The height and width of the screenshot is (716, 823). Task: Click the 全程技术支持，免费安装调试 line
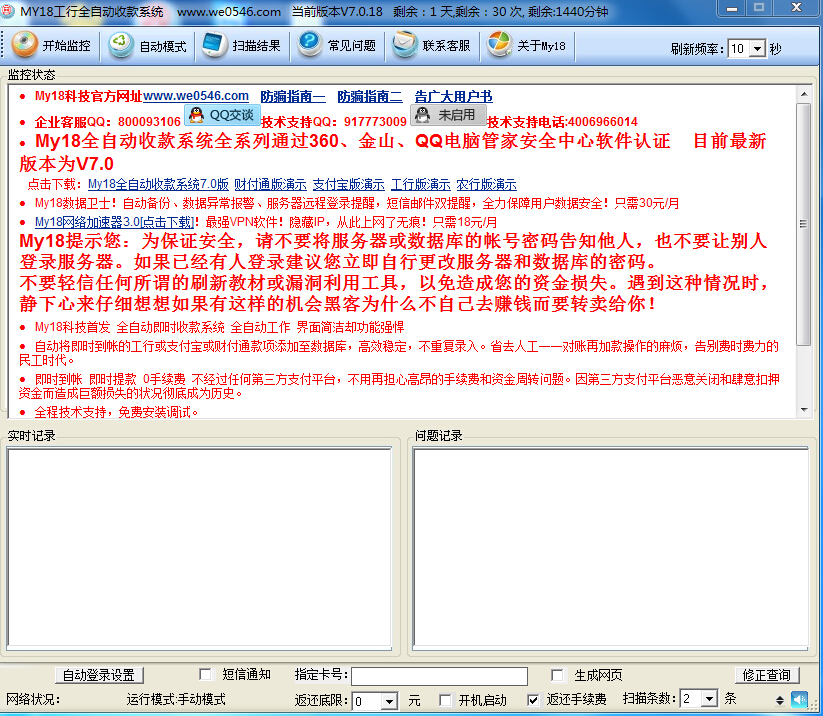116,412
